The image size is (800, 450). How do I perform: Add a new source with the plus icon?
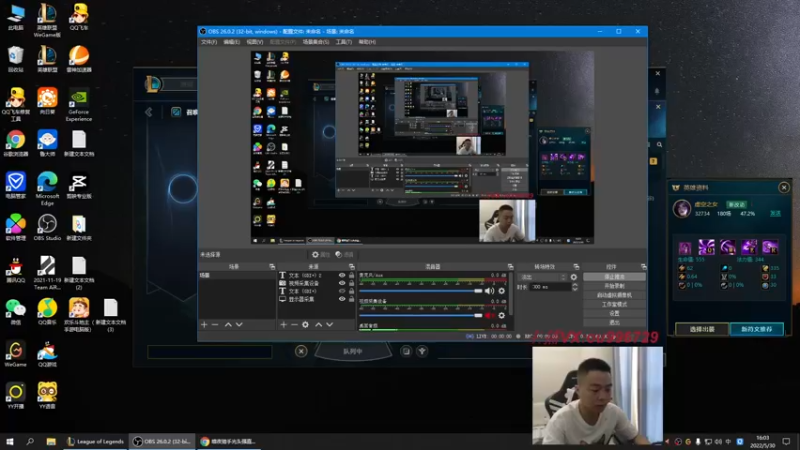click(283, 324)
